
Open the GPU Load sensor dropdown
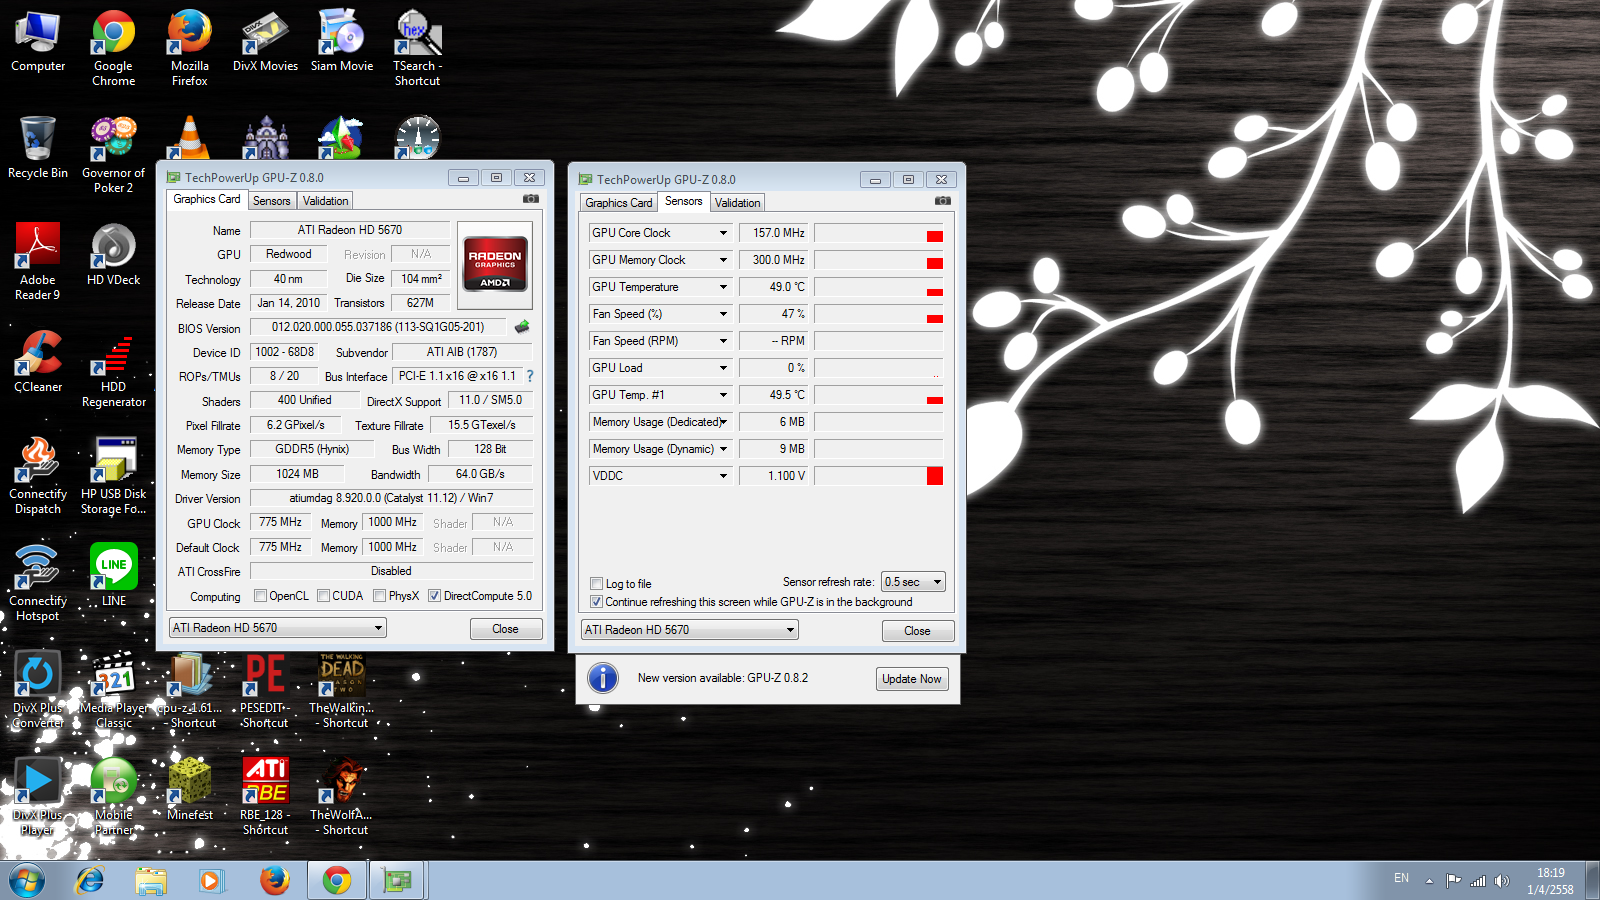(724, 368)
